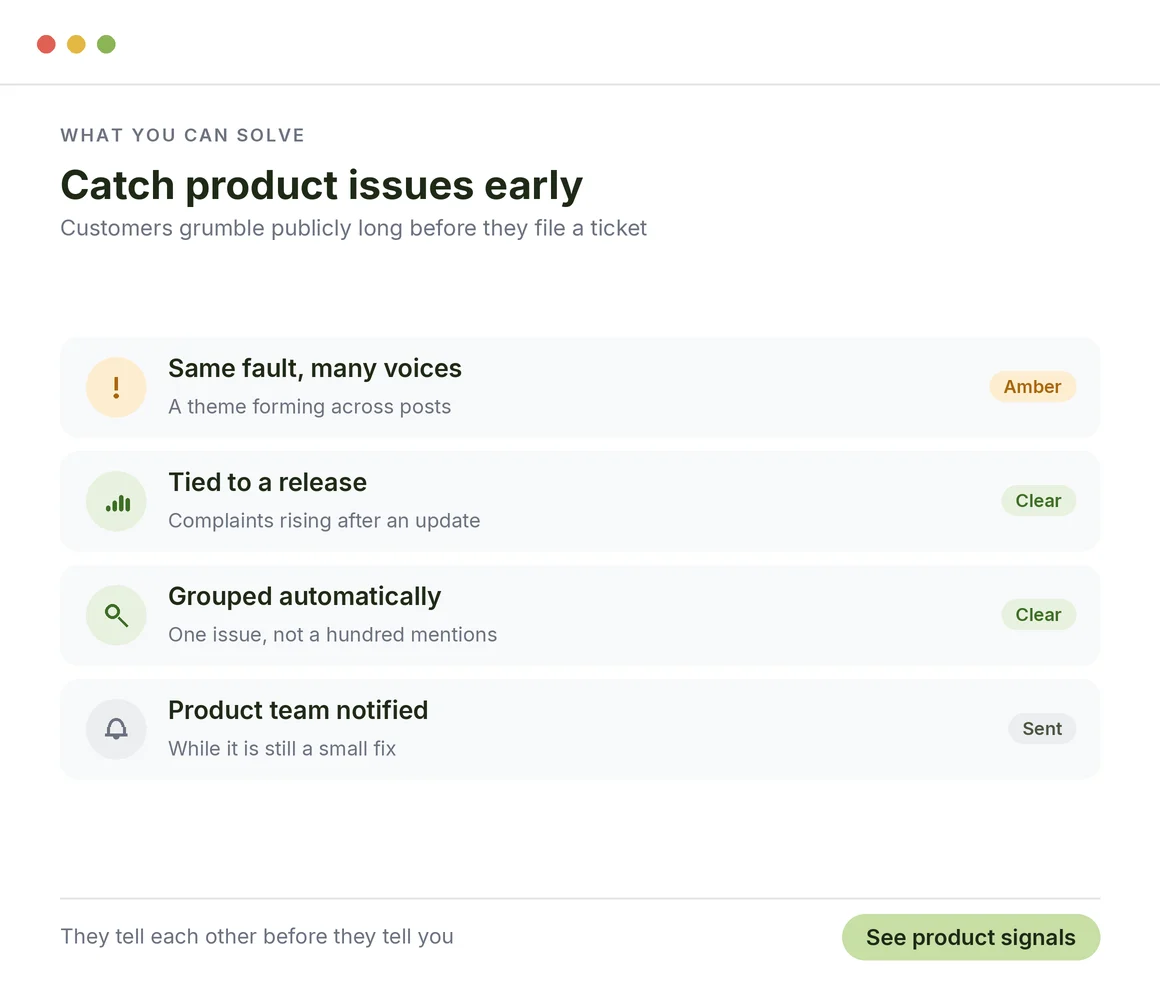The image size is (1160, 1000).
Task: Click 'Customers grumble publicly' subtitle text
Action: coord(354,228)
